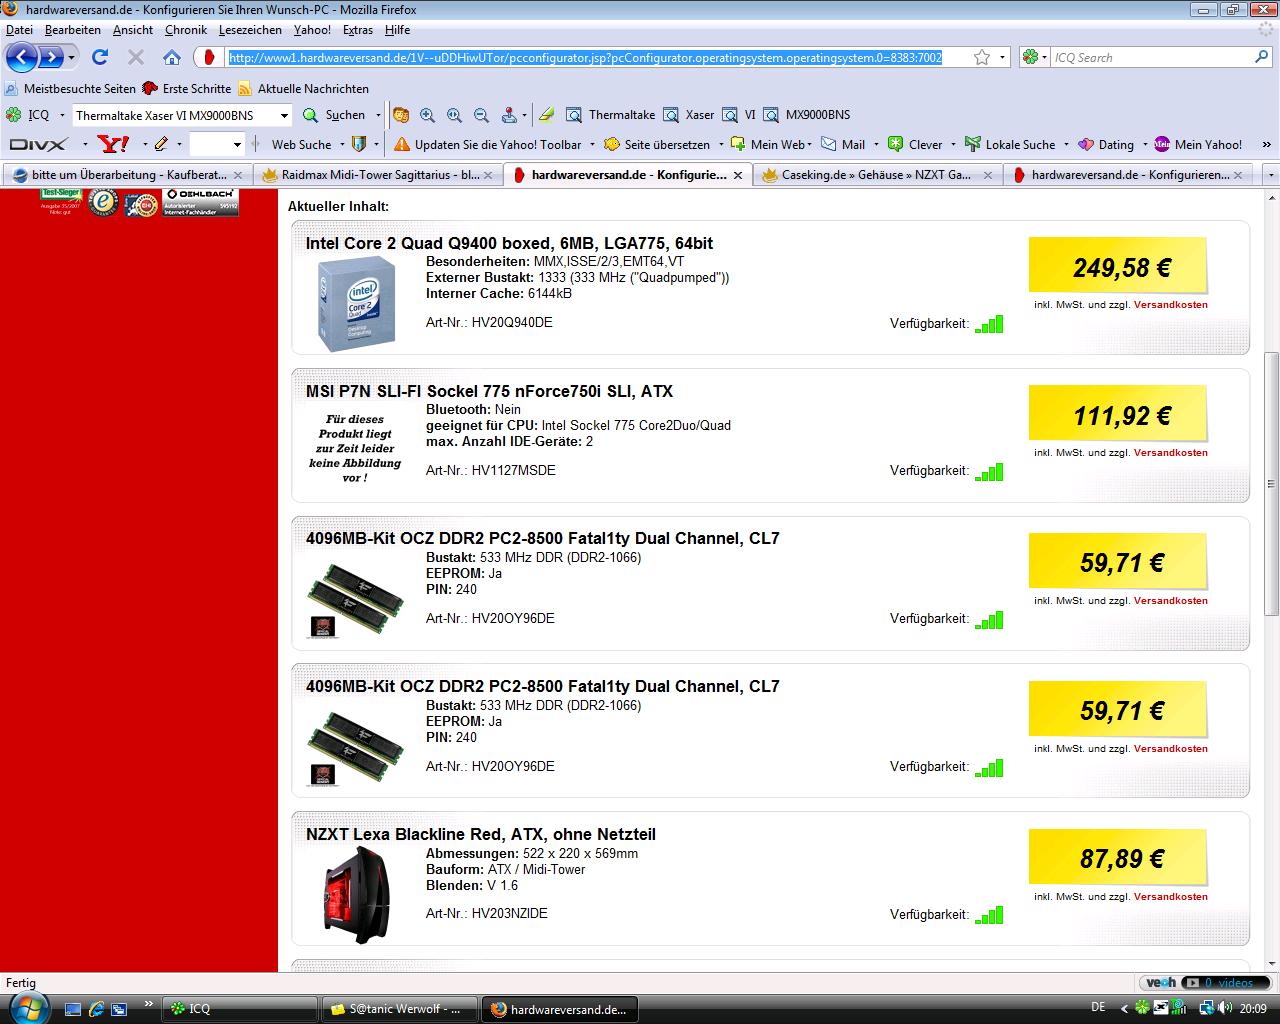
Task: Open the Chronik menu
Action: pos(186,30)
